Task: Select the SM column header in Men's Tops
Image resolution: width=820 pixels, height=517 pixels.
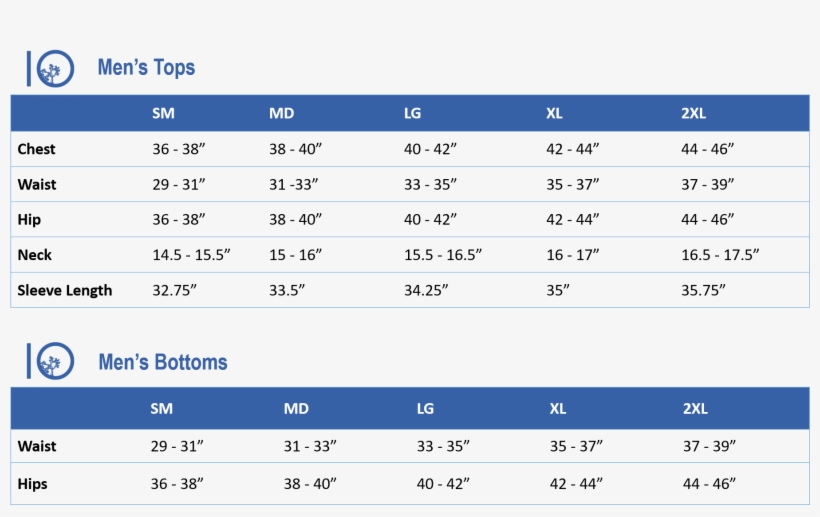Action: click(x=163, y=113)
